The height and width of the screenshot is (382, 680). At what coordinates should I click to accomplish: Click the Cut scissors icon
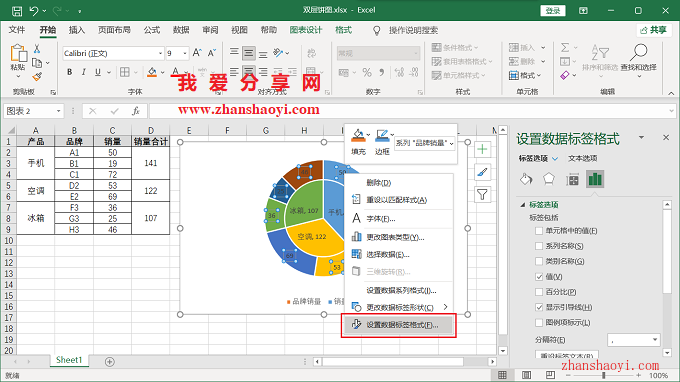pyautogui.click(x=37, y=49)
